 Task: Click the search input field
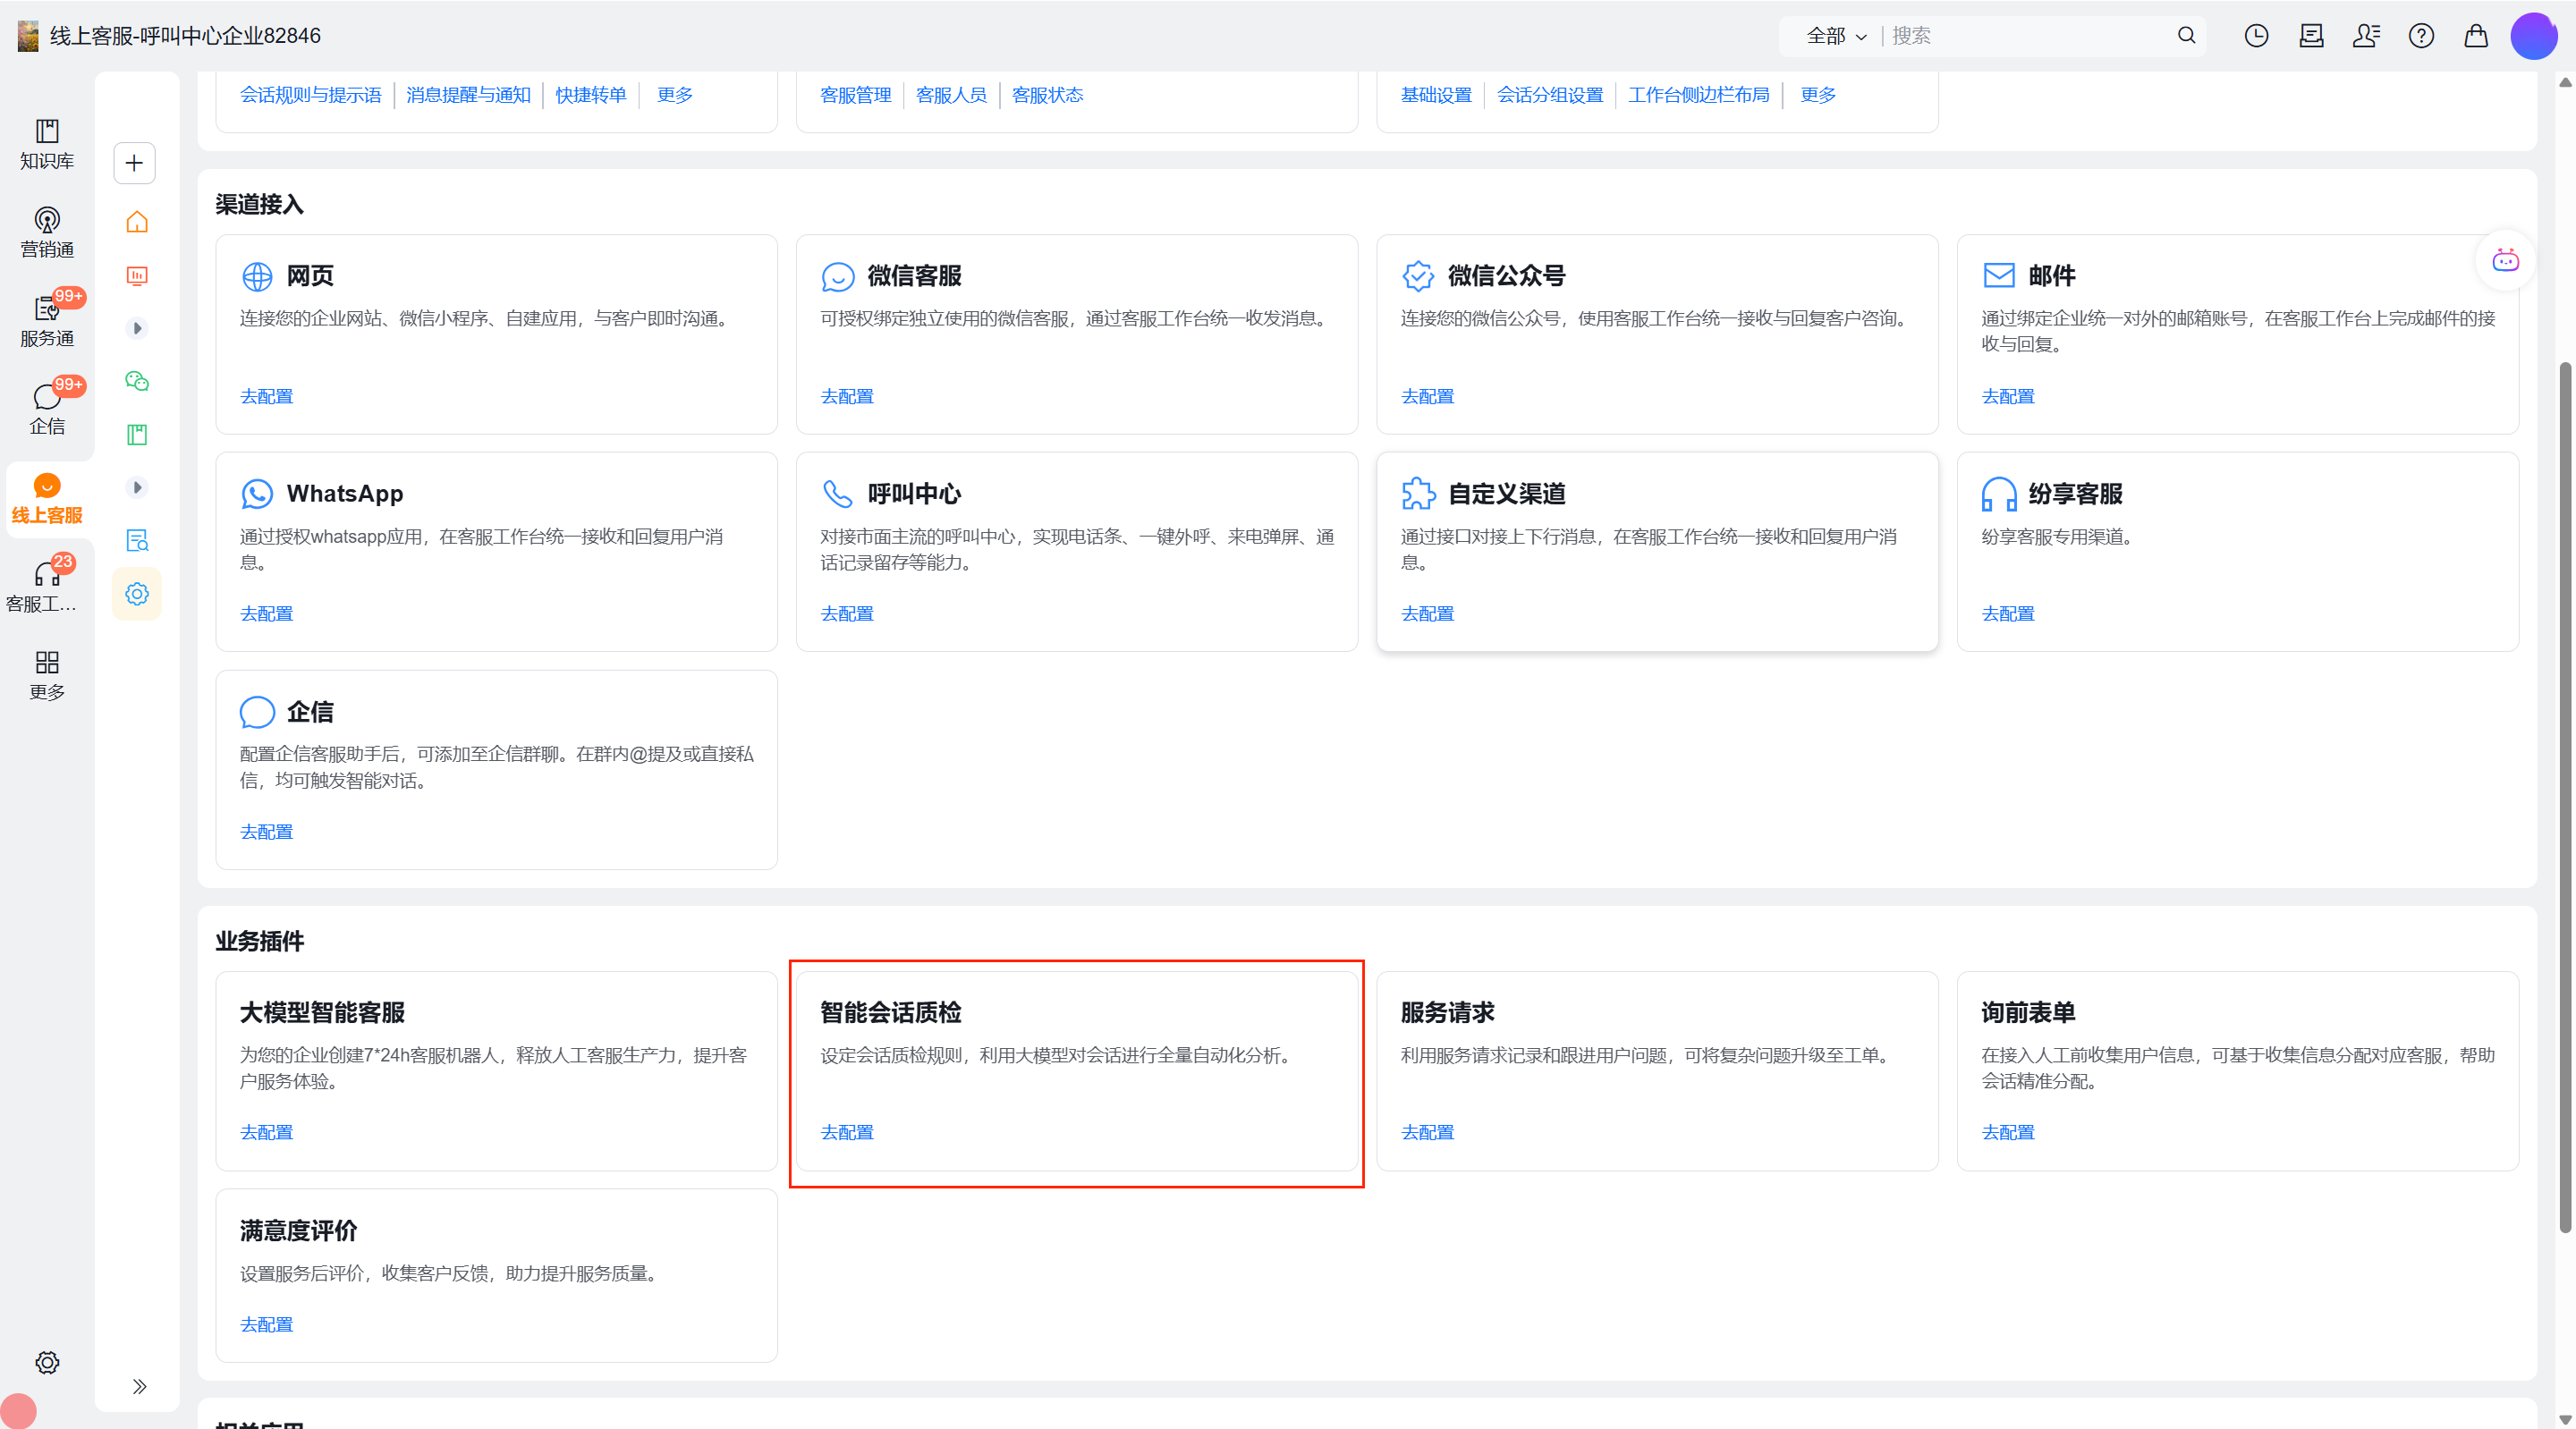point(2030,36)
